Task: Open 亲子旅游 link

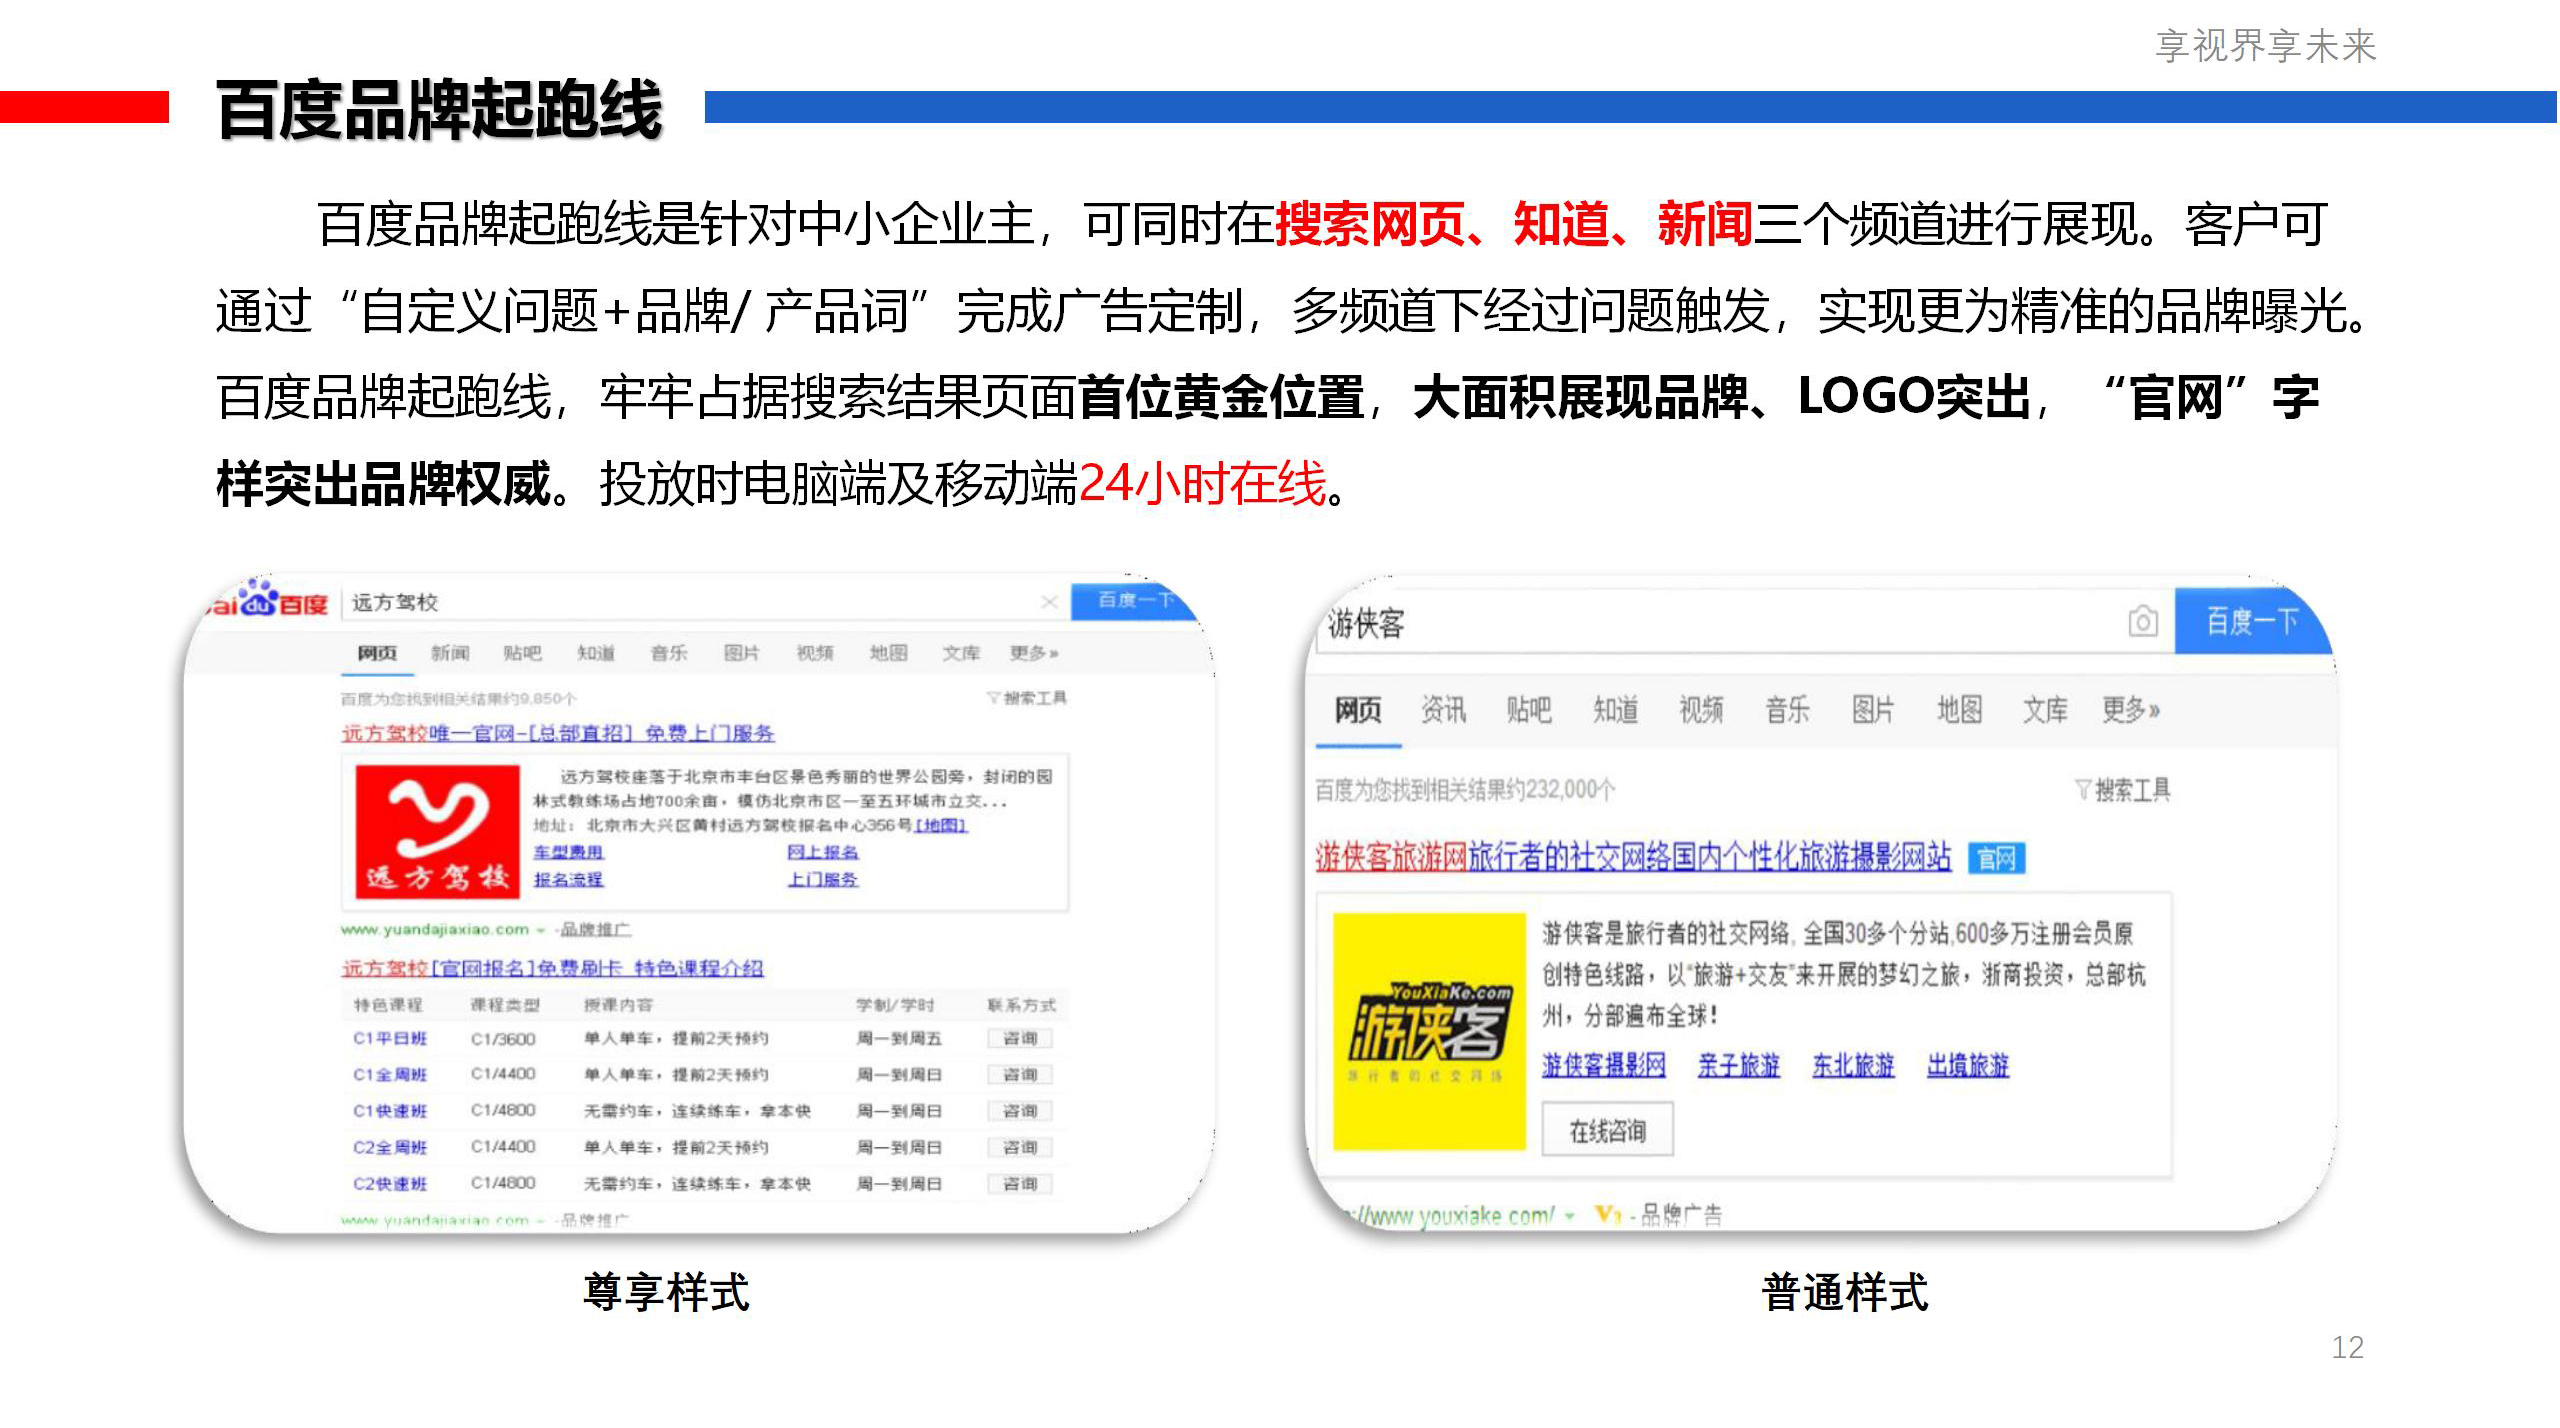Action: pos(1739,1066)
